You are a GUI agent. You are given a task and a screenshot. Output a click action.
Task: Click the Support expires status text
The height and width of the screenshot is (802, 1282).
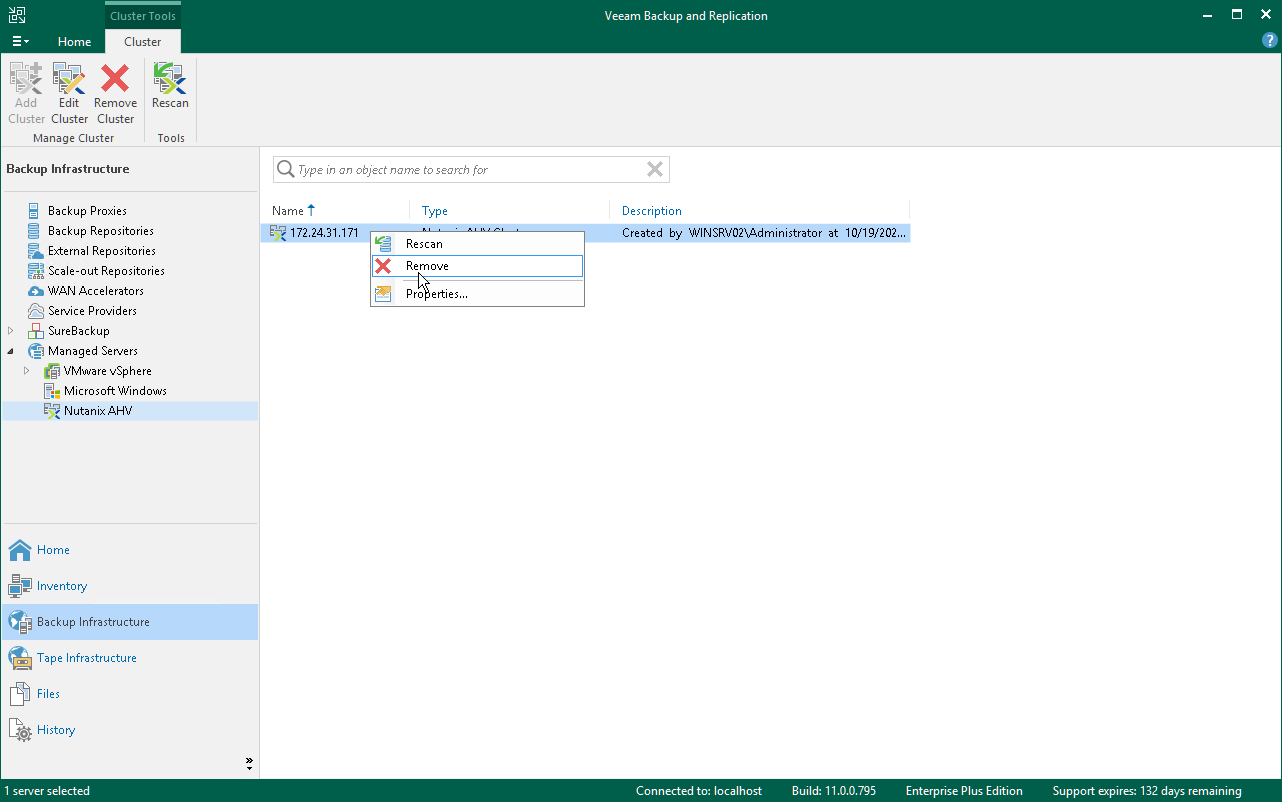1146,791
